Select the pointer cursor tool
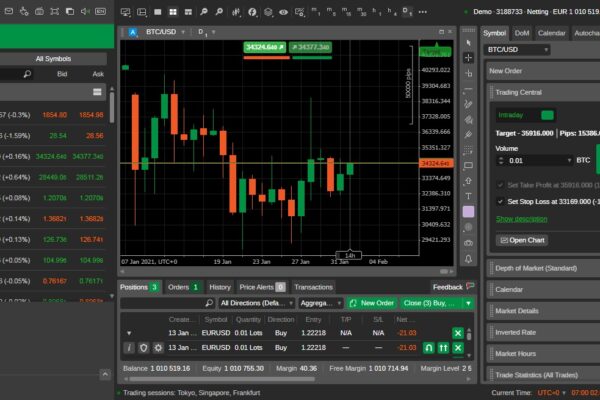The height and width of the screenshot is (400, 600). click(x=468, y=43)
